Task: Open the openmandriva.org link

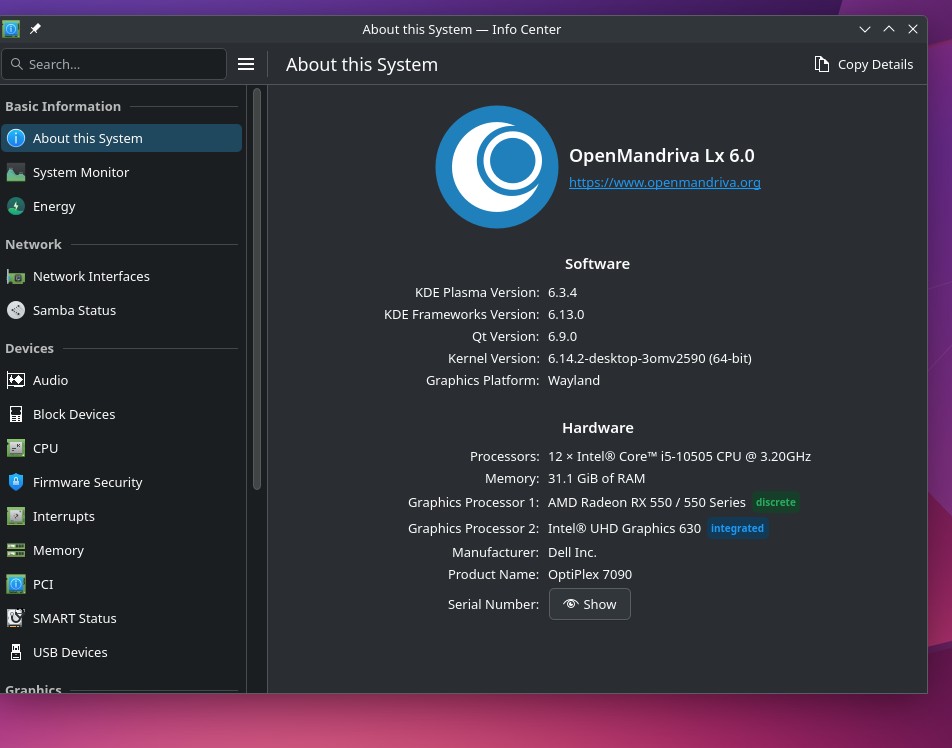Action: pyautogui.click(x=664, y=182)
